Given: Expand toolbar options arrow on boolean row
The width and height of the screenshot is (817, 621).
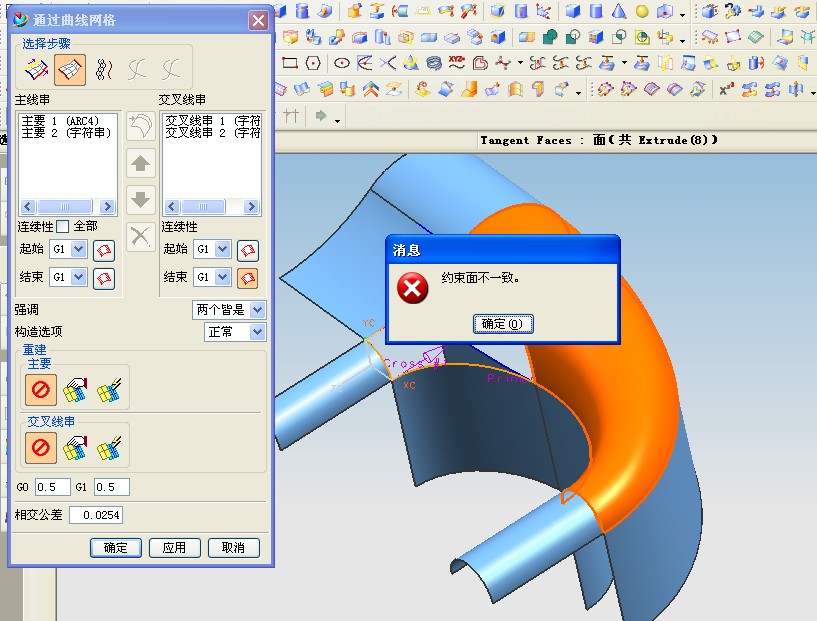Looking at the screenshot, I should [x=682, y=41].
